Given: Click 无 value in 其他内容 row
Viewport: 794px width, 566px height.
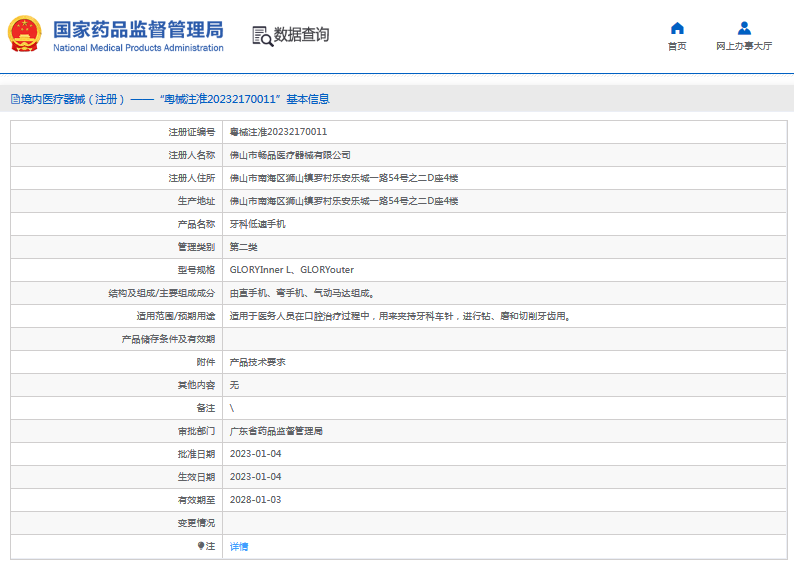Looking at the screenshot, I should point(234,385).
